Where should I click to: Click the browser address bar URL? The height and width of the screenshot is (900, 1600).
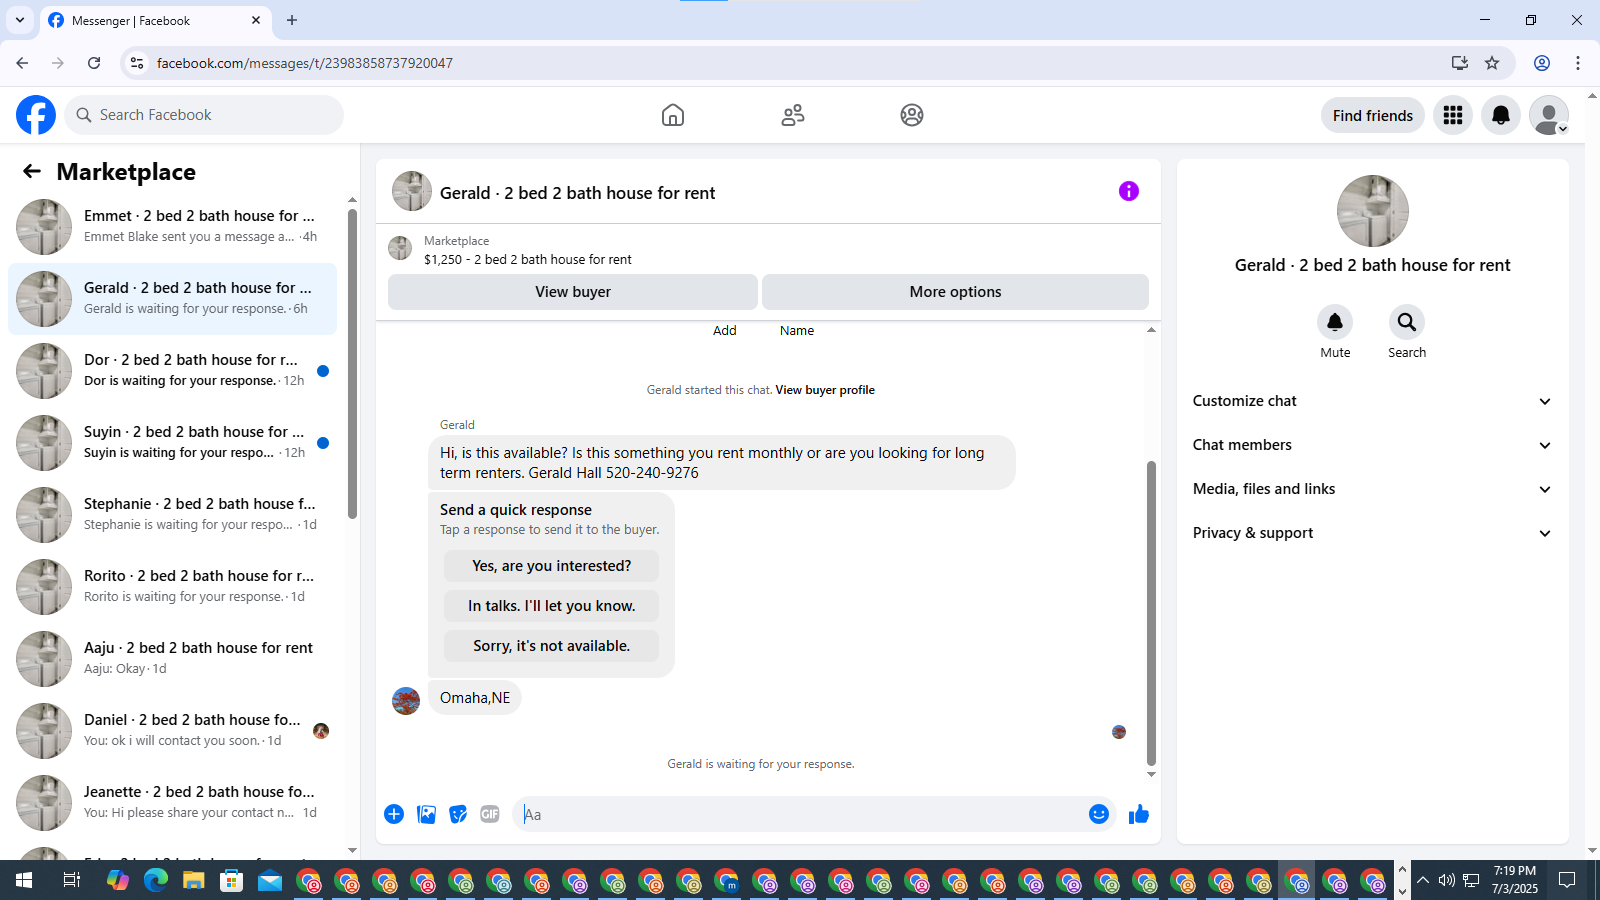(305, 63)
